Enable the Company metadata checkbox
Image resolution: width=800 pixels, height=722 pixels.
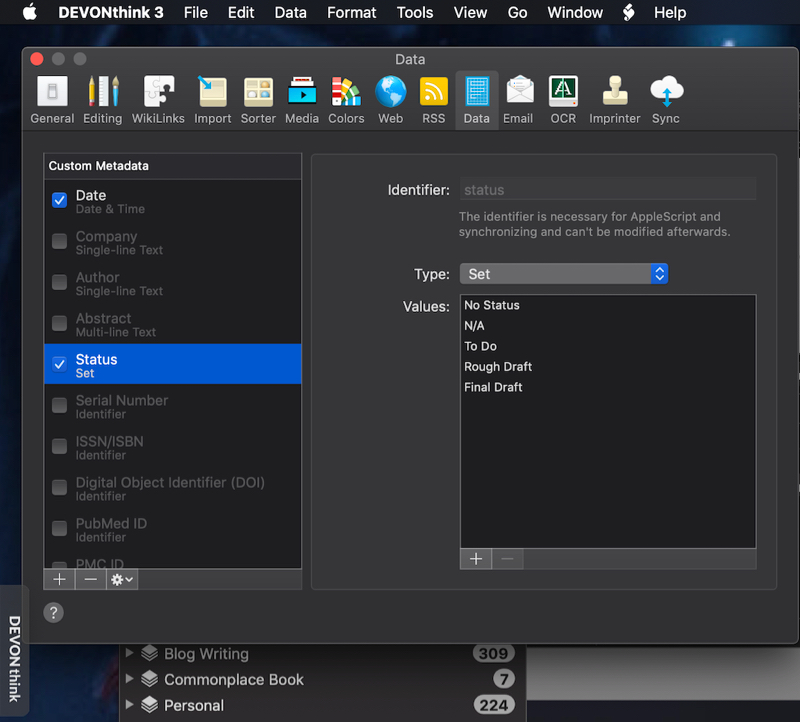point(59,241)
